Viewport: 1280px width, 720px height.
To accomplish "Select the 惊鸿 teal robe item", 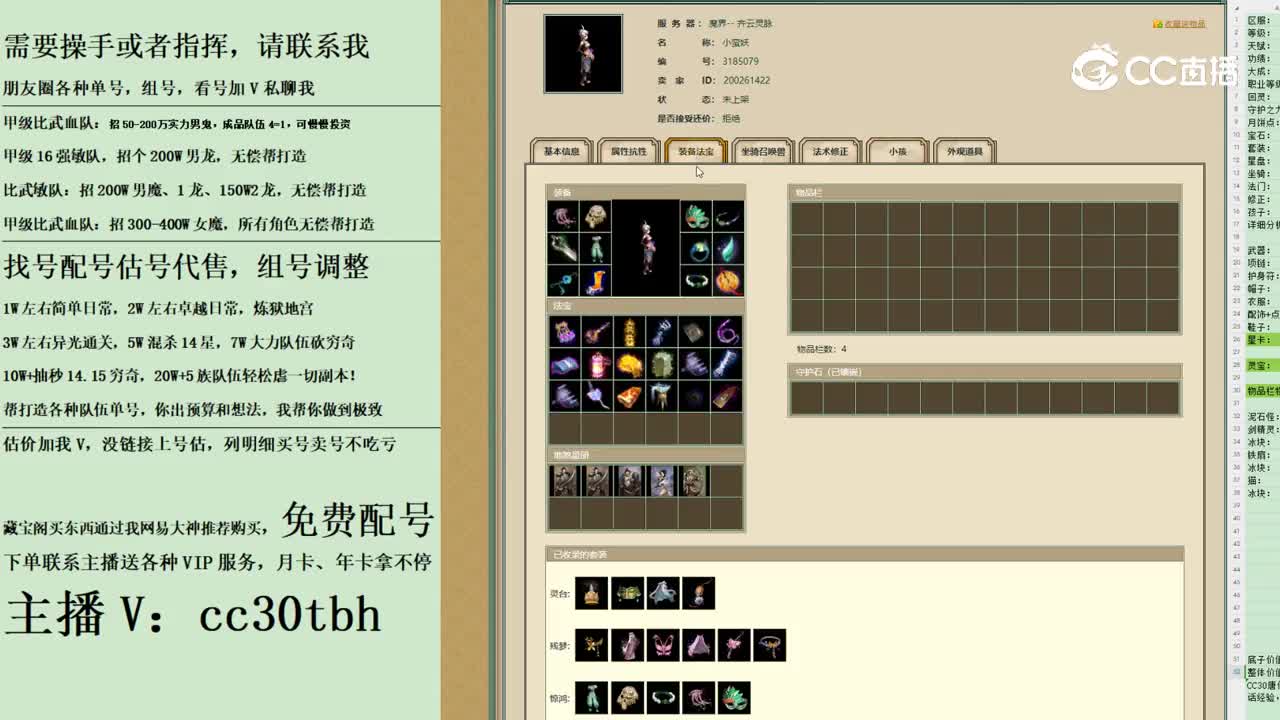I will coord(591,697).
